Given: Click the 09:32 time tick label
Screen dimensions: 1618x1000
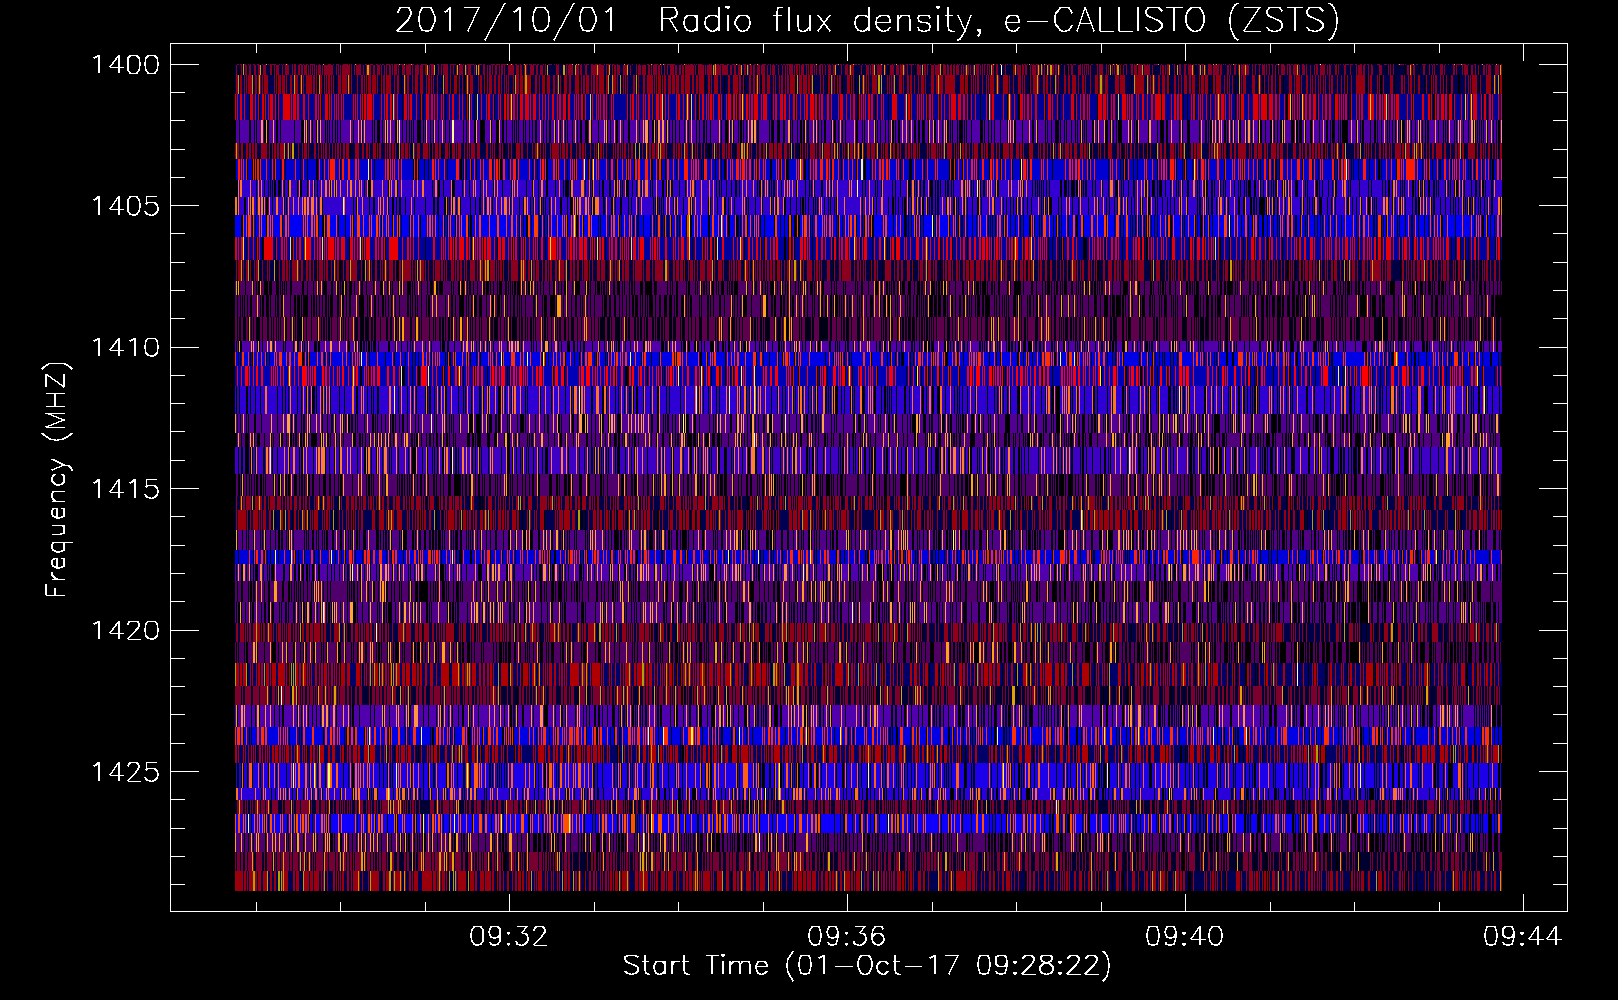Looking at the screenshot, I should click(x=509, y=937).
